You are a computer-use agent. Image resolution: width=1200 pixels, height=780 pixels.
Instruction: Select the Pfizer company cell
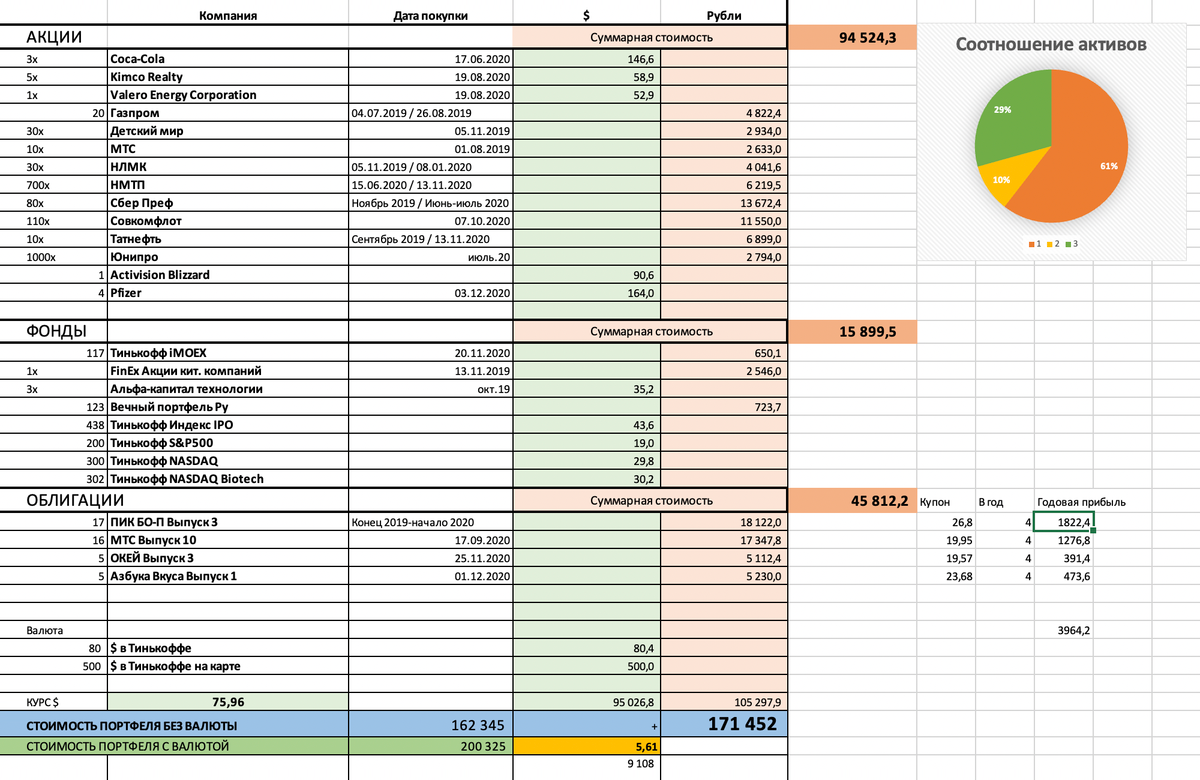click(228, 293)
